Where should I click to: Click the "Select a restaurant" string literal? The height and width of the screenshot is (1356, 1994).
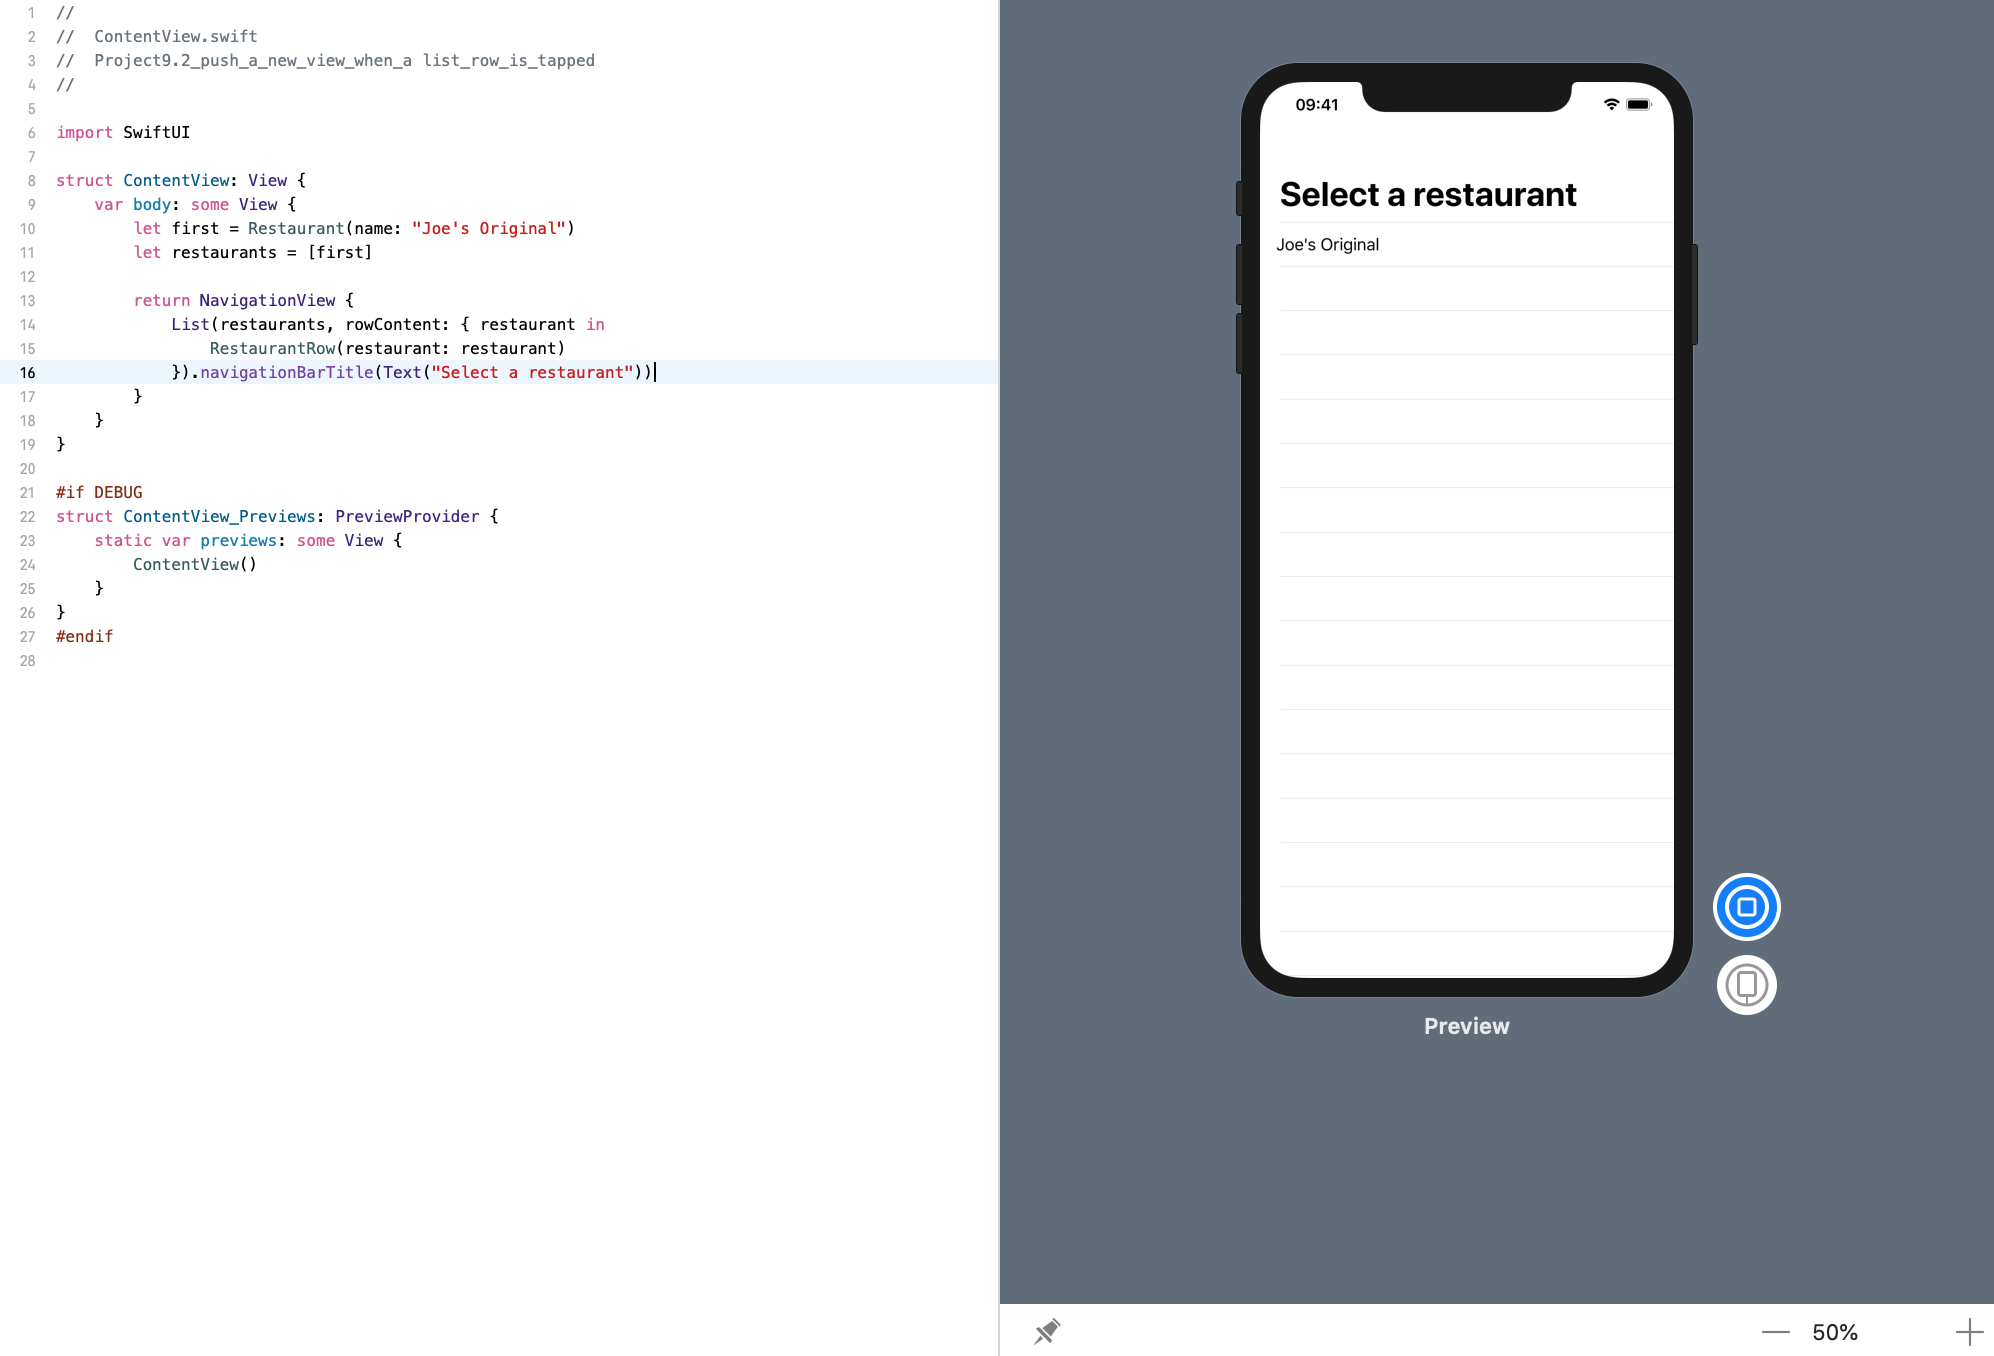(x=532, y=372)
